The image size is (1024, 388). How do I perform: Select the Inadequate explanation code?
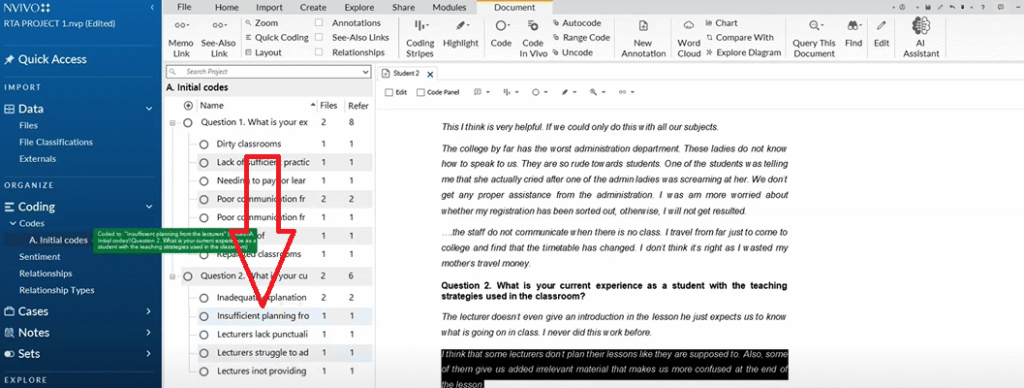(x=262, y=298)
